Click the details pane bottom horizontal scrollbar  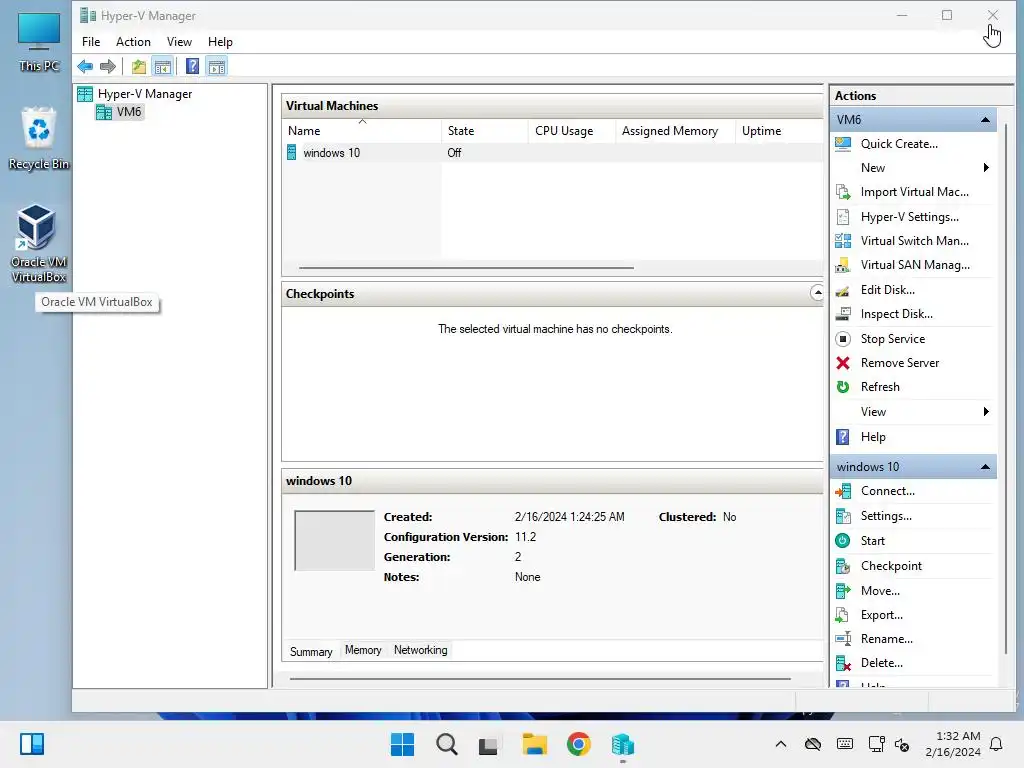coord(540,679)
